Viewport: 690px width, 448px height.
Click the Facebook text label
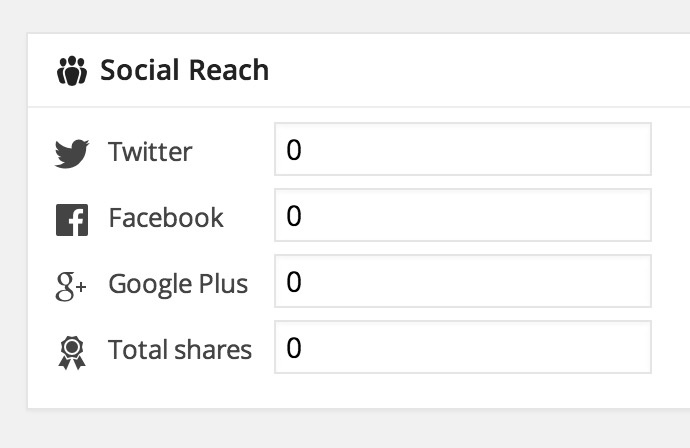click(x=166, y=218)
